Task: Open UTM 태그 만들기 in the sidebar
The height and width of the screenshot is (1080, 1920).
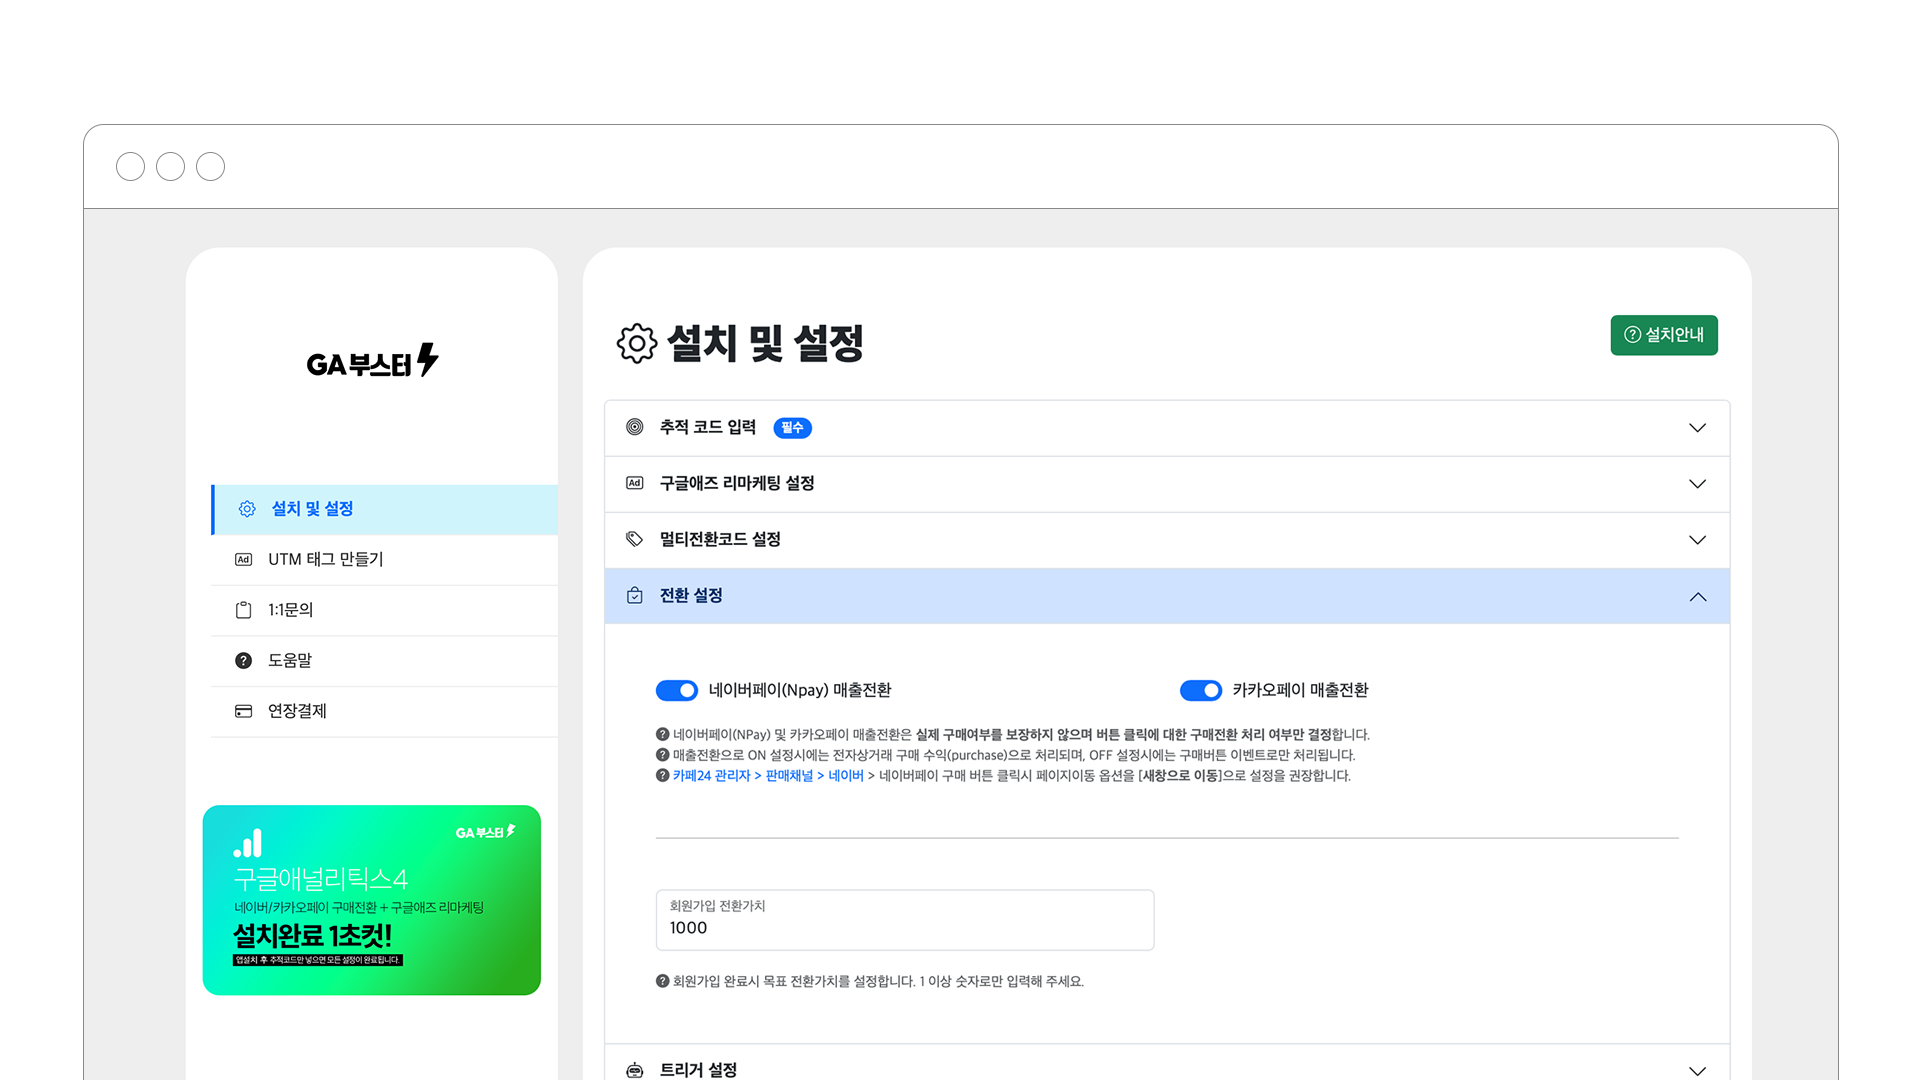Action: [x=326, y=559]
